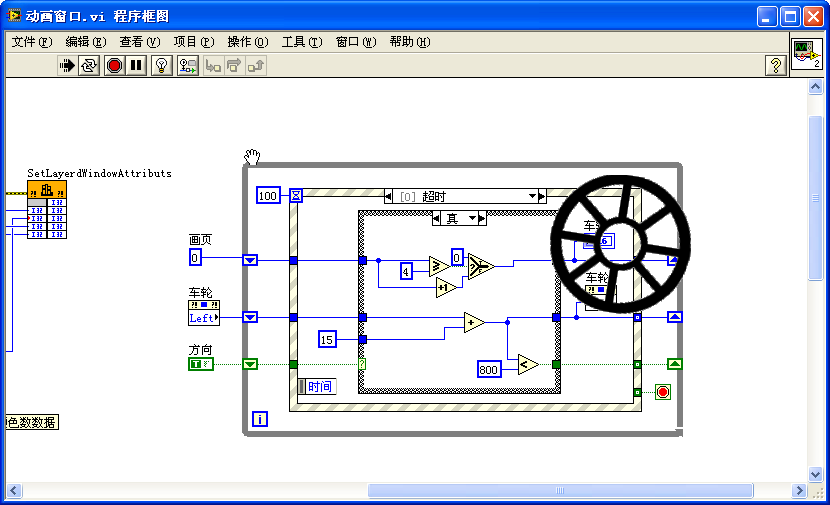
Task: Click the Run arrow button
Action: coord(67,66)
